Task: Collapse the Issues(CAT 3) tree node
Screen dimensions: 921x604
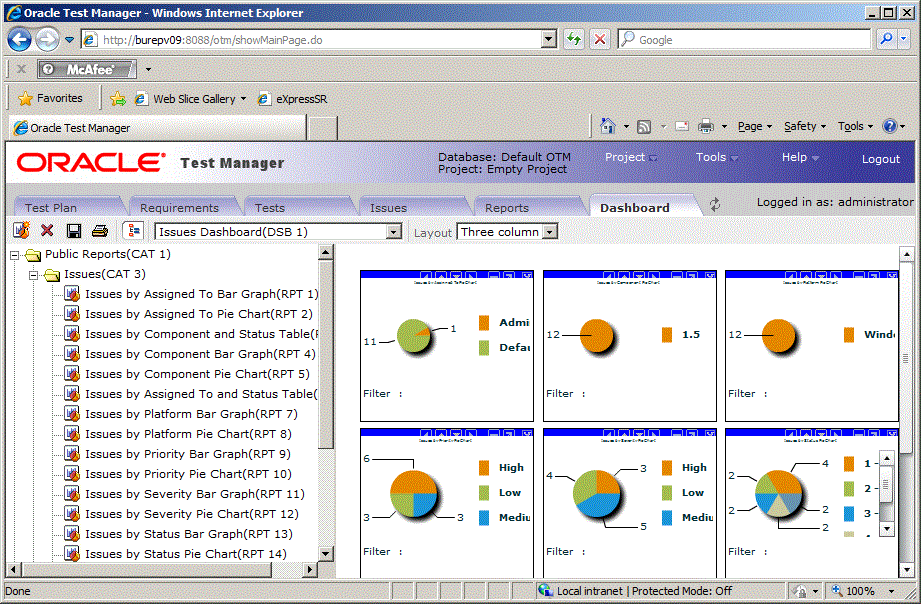Action: click(33, 275)
